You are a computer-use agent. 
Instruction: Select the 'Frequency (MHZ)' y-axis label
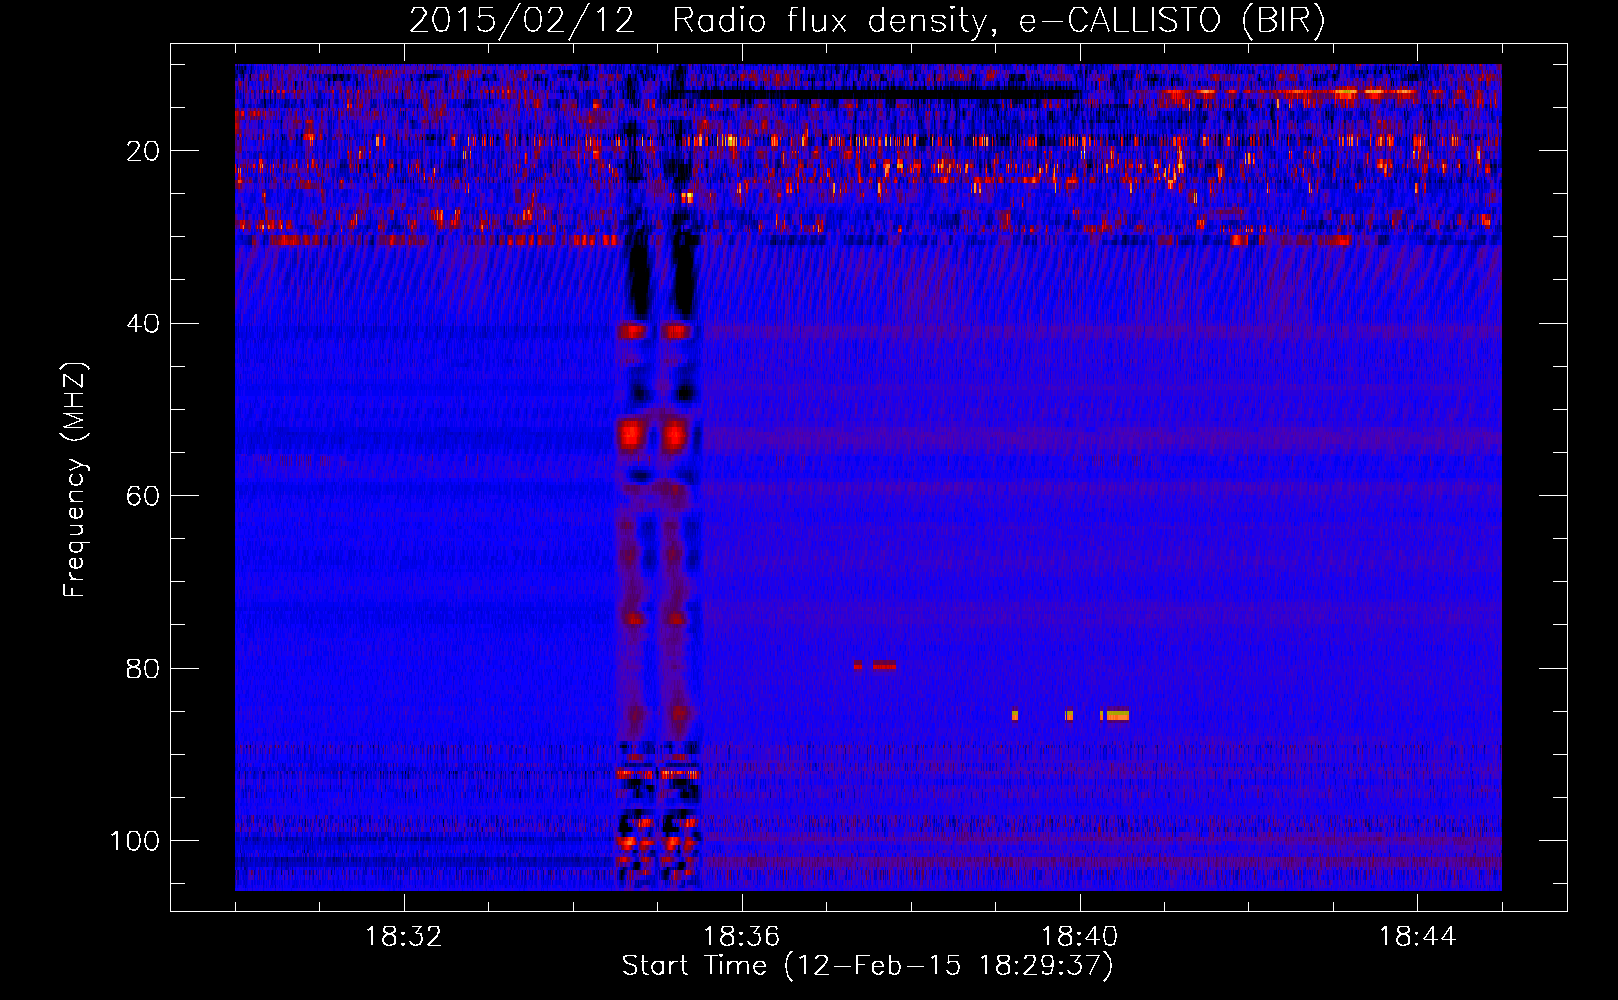pyautogui.click(x=76, y=480)
